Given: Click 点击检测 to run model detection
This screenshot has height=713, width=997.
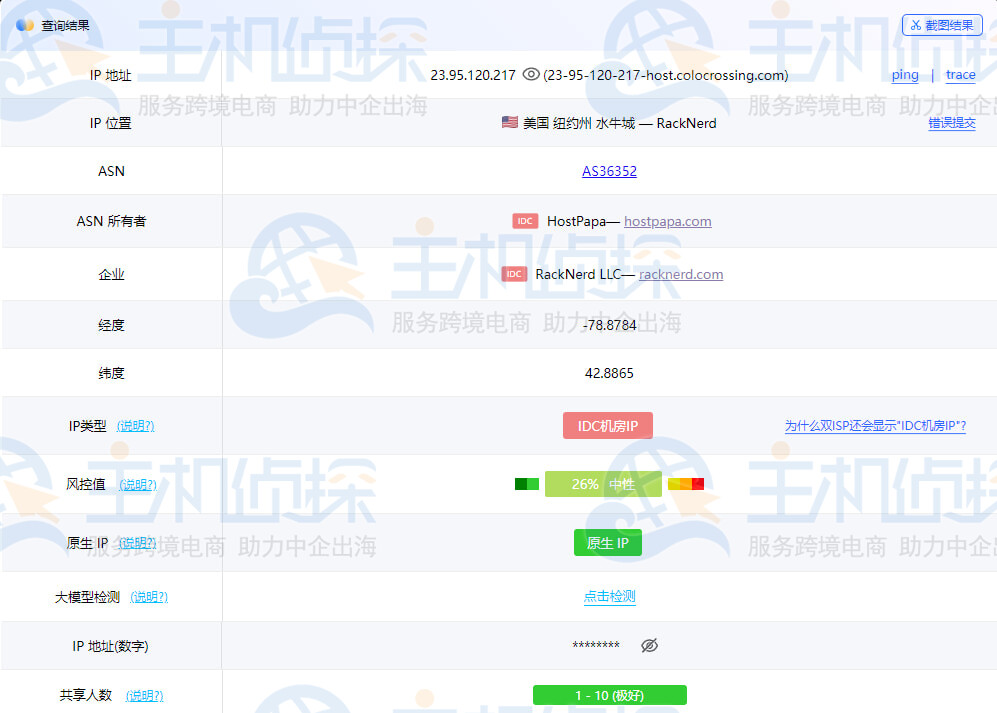Looking at the screenshot, I should (609, 596).
